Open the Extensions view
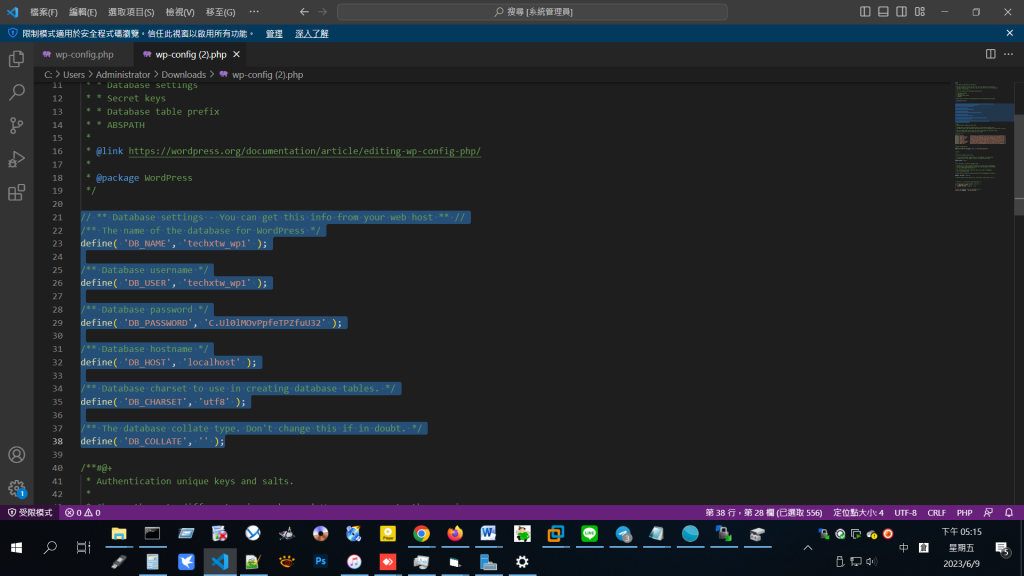This screenshot has width=1024, height=576. (x=16, y=192)
